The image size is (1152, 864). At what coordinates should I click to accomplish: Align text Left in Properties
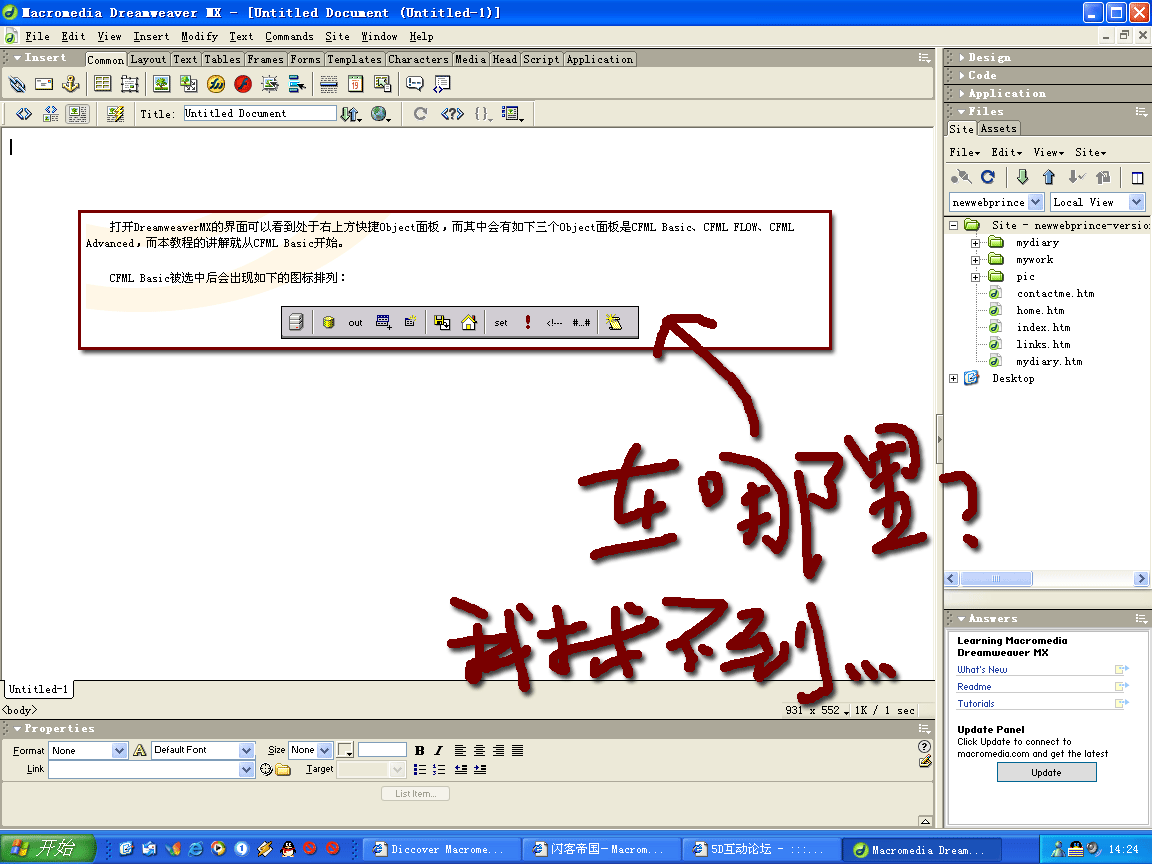(x=460, y=750)
